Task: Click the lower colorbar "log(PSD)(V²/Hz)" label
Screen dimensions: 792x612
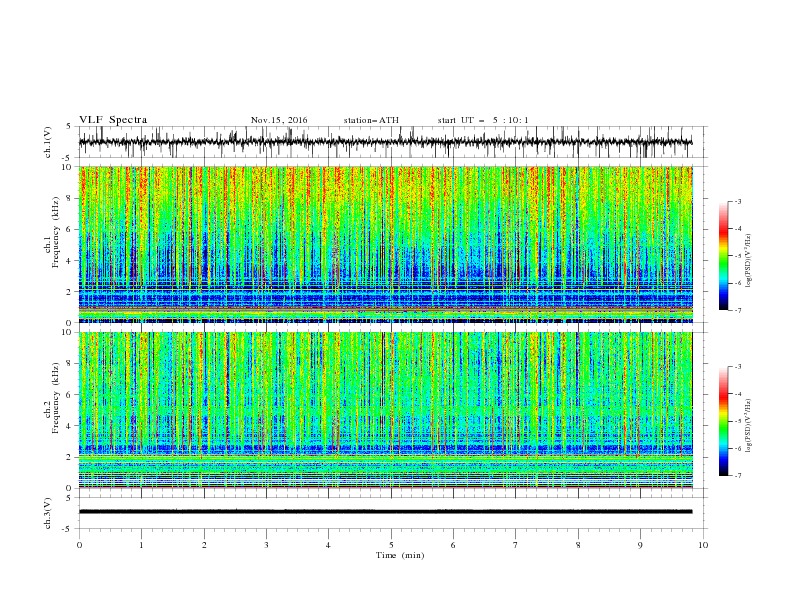Action: (749, 425)
